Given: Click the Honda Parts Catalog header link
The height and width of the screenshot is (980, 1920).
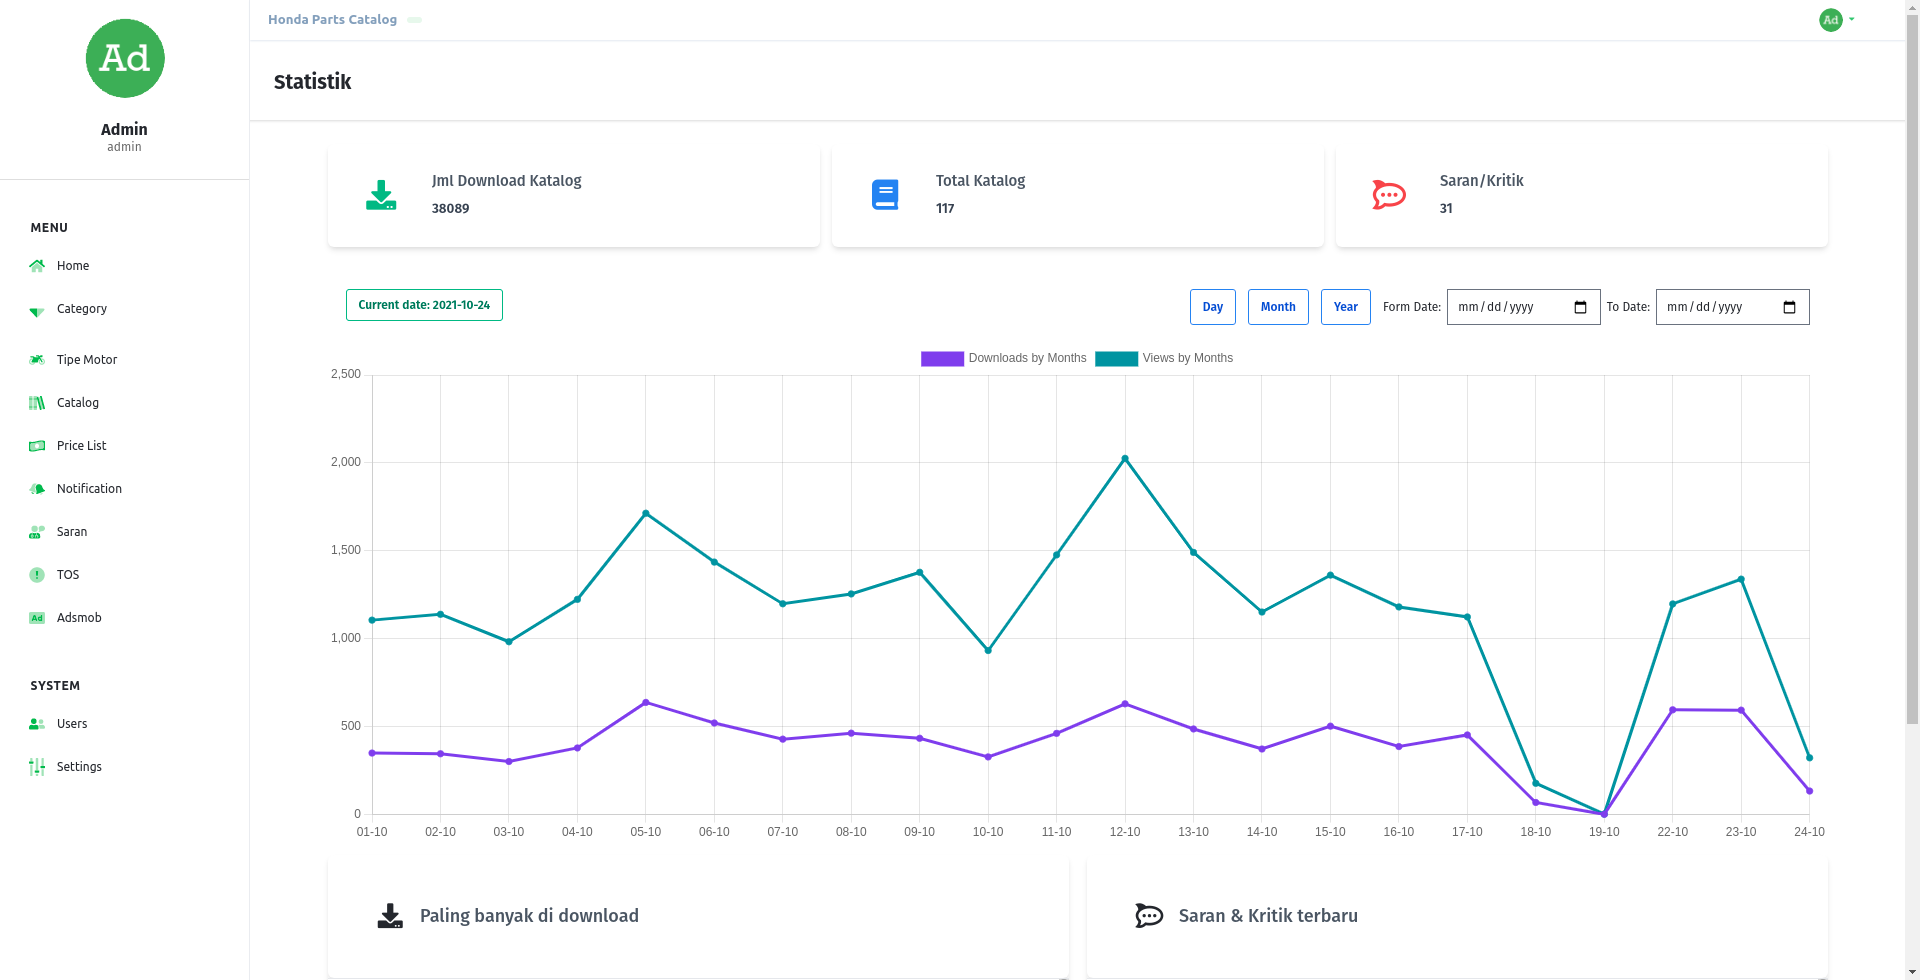Looking at the screenshot, I should coord(332,20).
